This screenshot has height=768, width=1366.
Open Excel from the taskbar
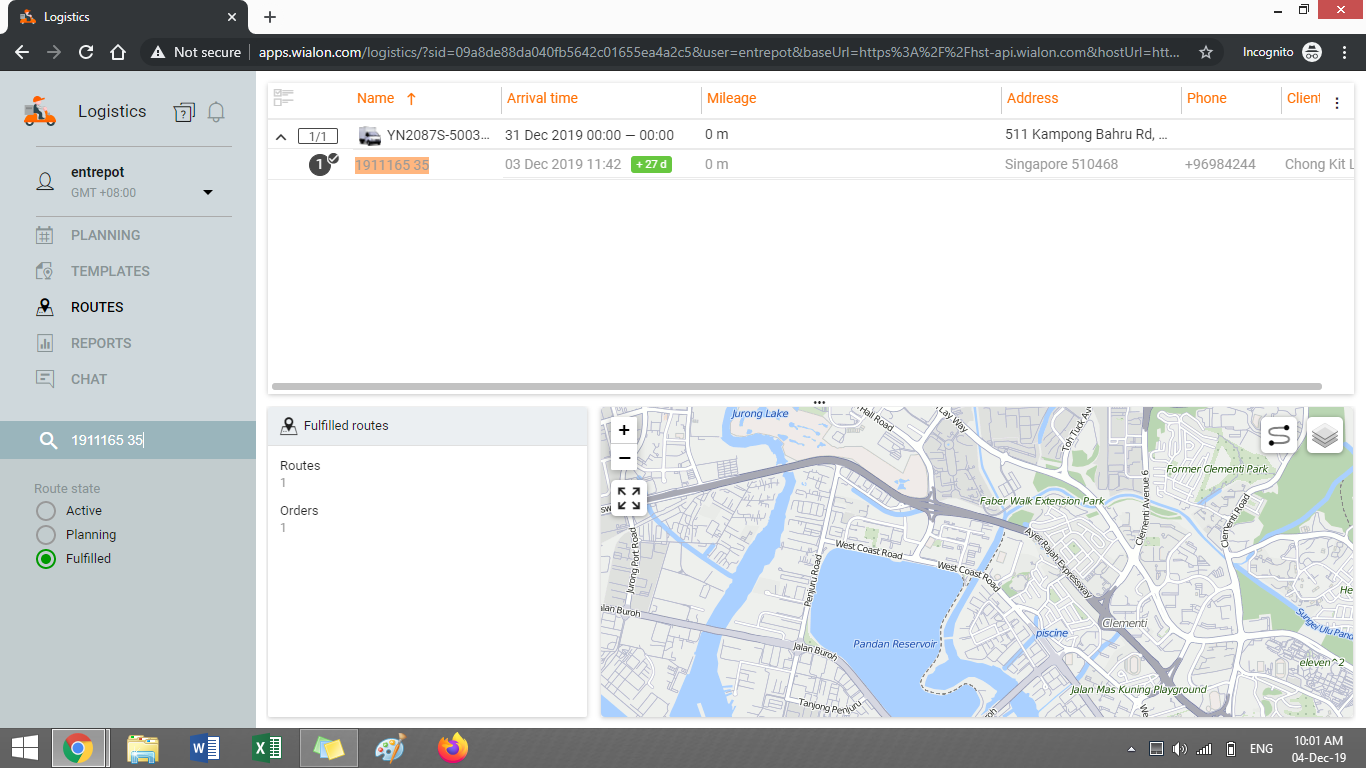[266, 748]
